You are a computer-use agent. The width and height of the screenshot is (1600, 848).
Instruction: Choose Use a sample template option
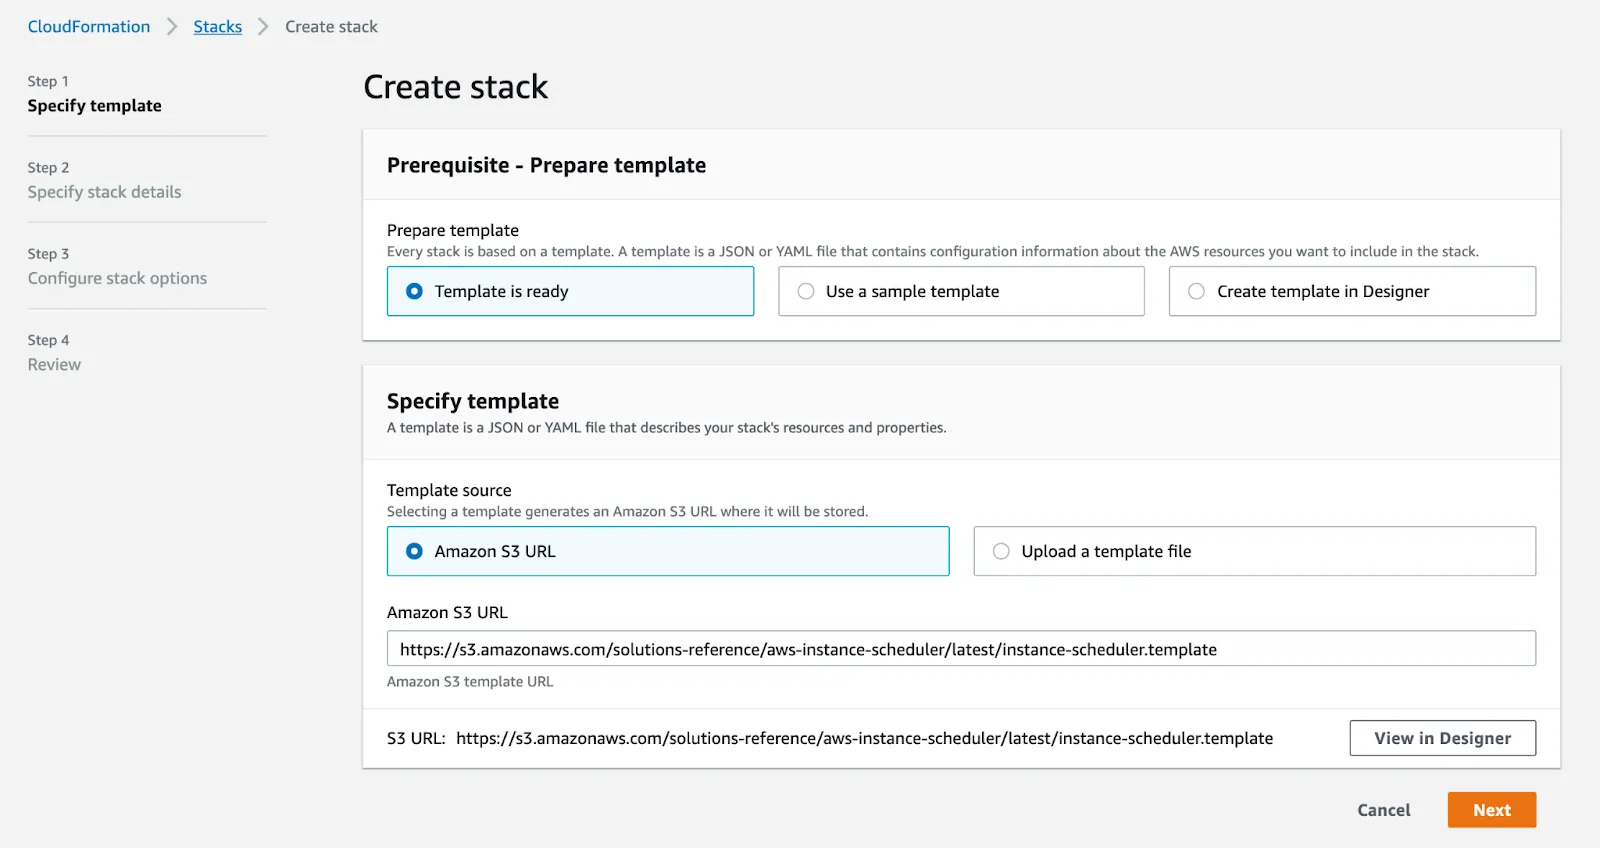[x=961, y=291]
